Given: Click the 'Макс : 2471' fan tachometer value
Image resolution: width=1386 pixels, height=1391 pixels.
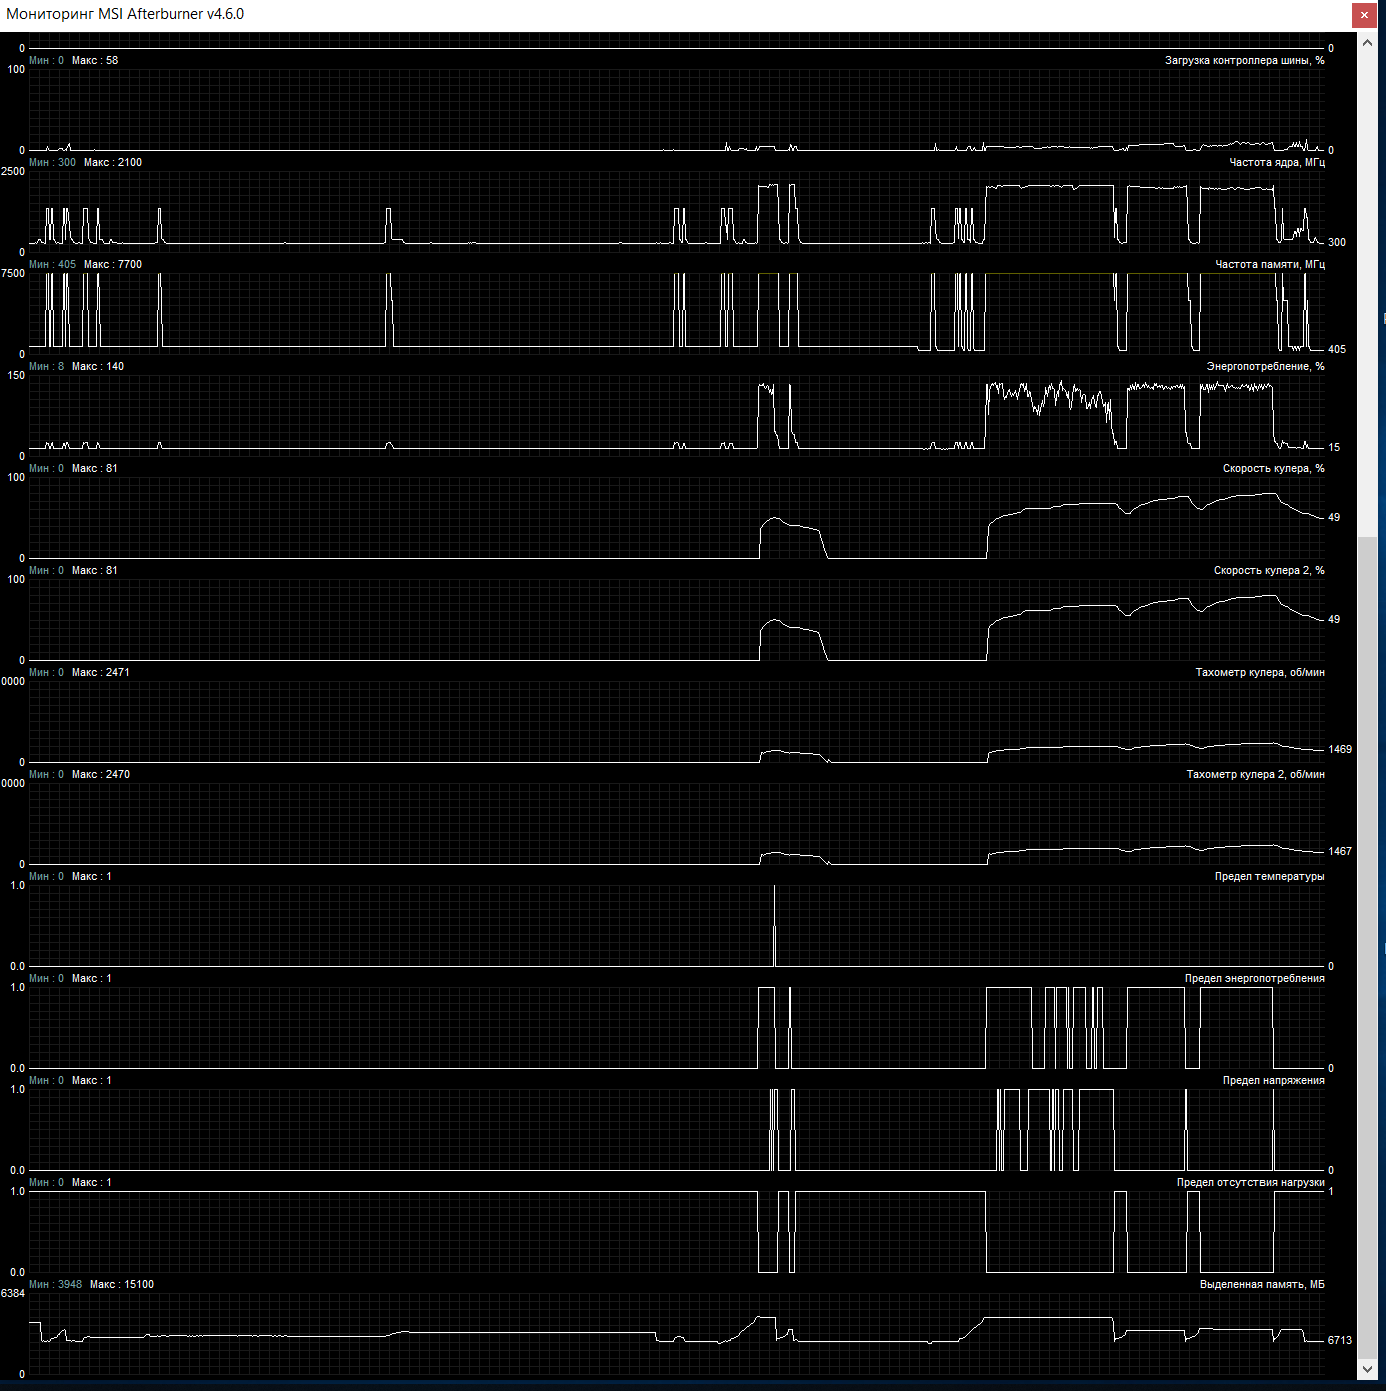Looking at the screenshot, I should pyautogui.click(x=101, y=672).
